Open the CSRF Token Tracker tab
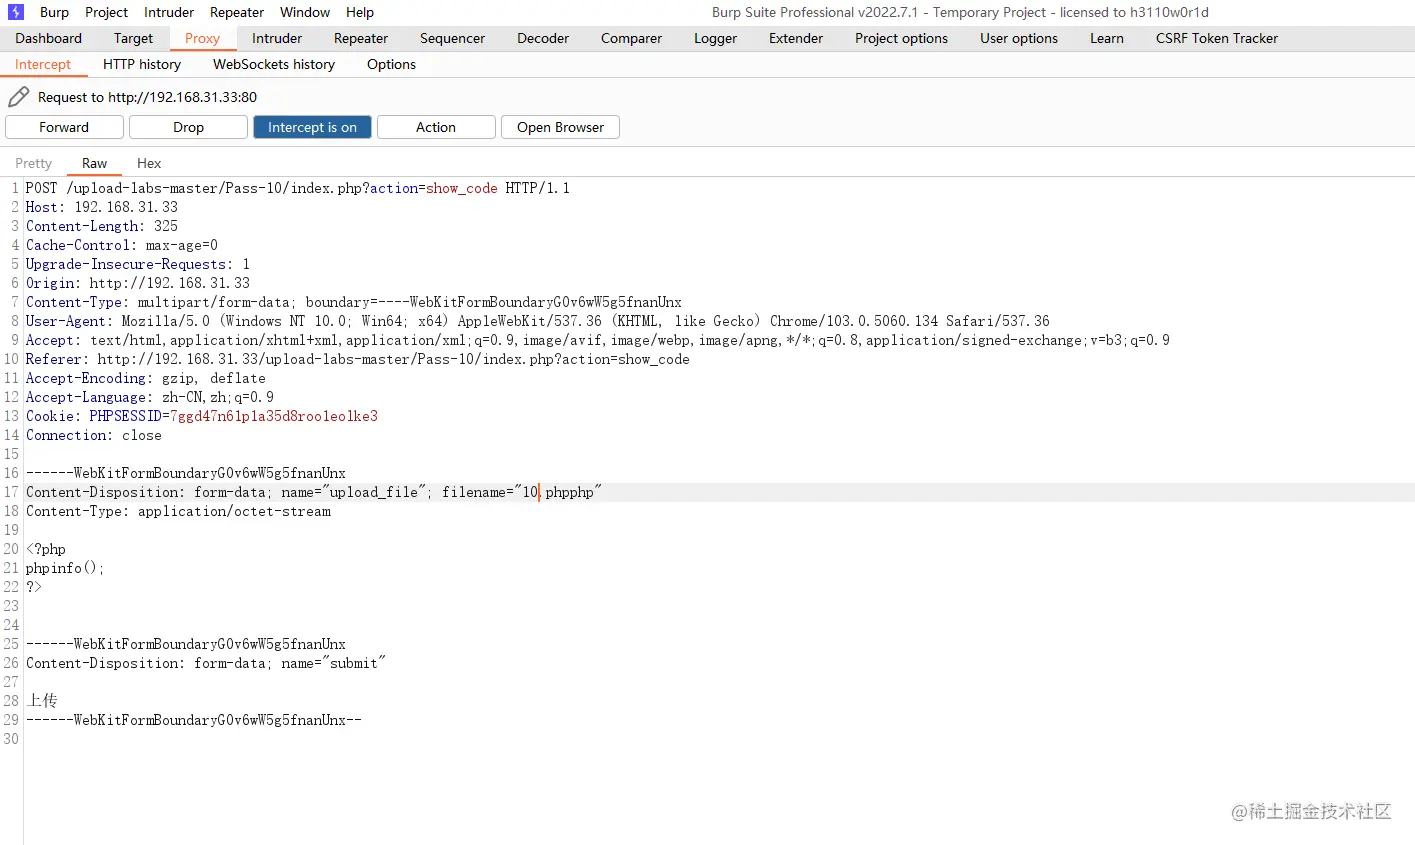The height and width of the screenshot is (845, 1415). [x=1217, y=38]
